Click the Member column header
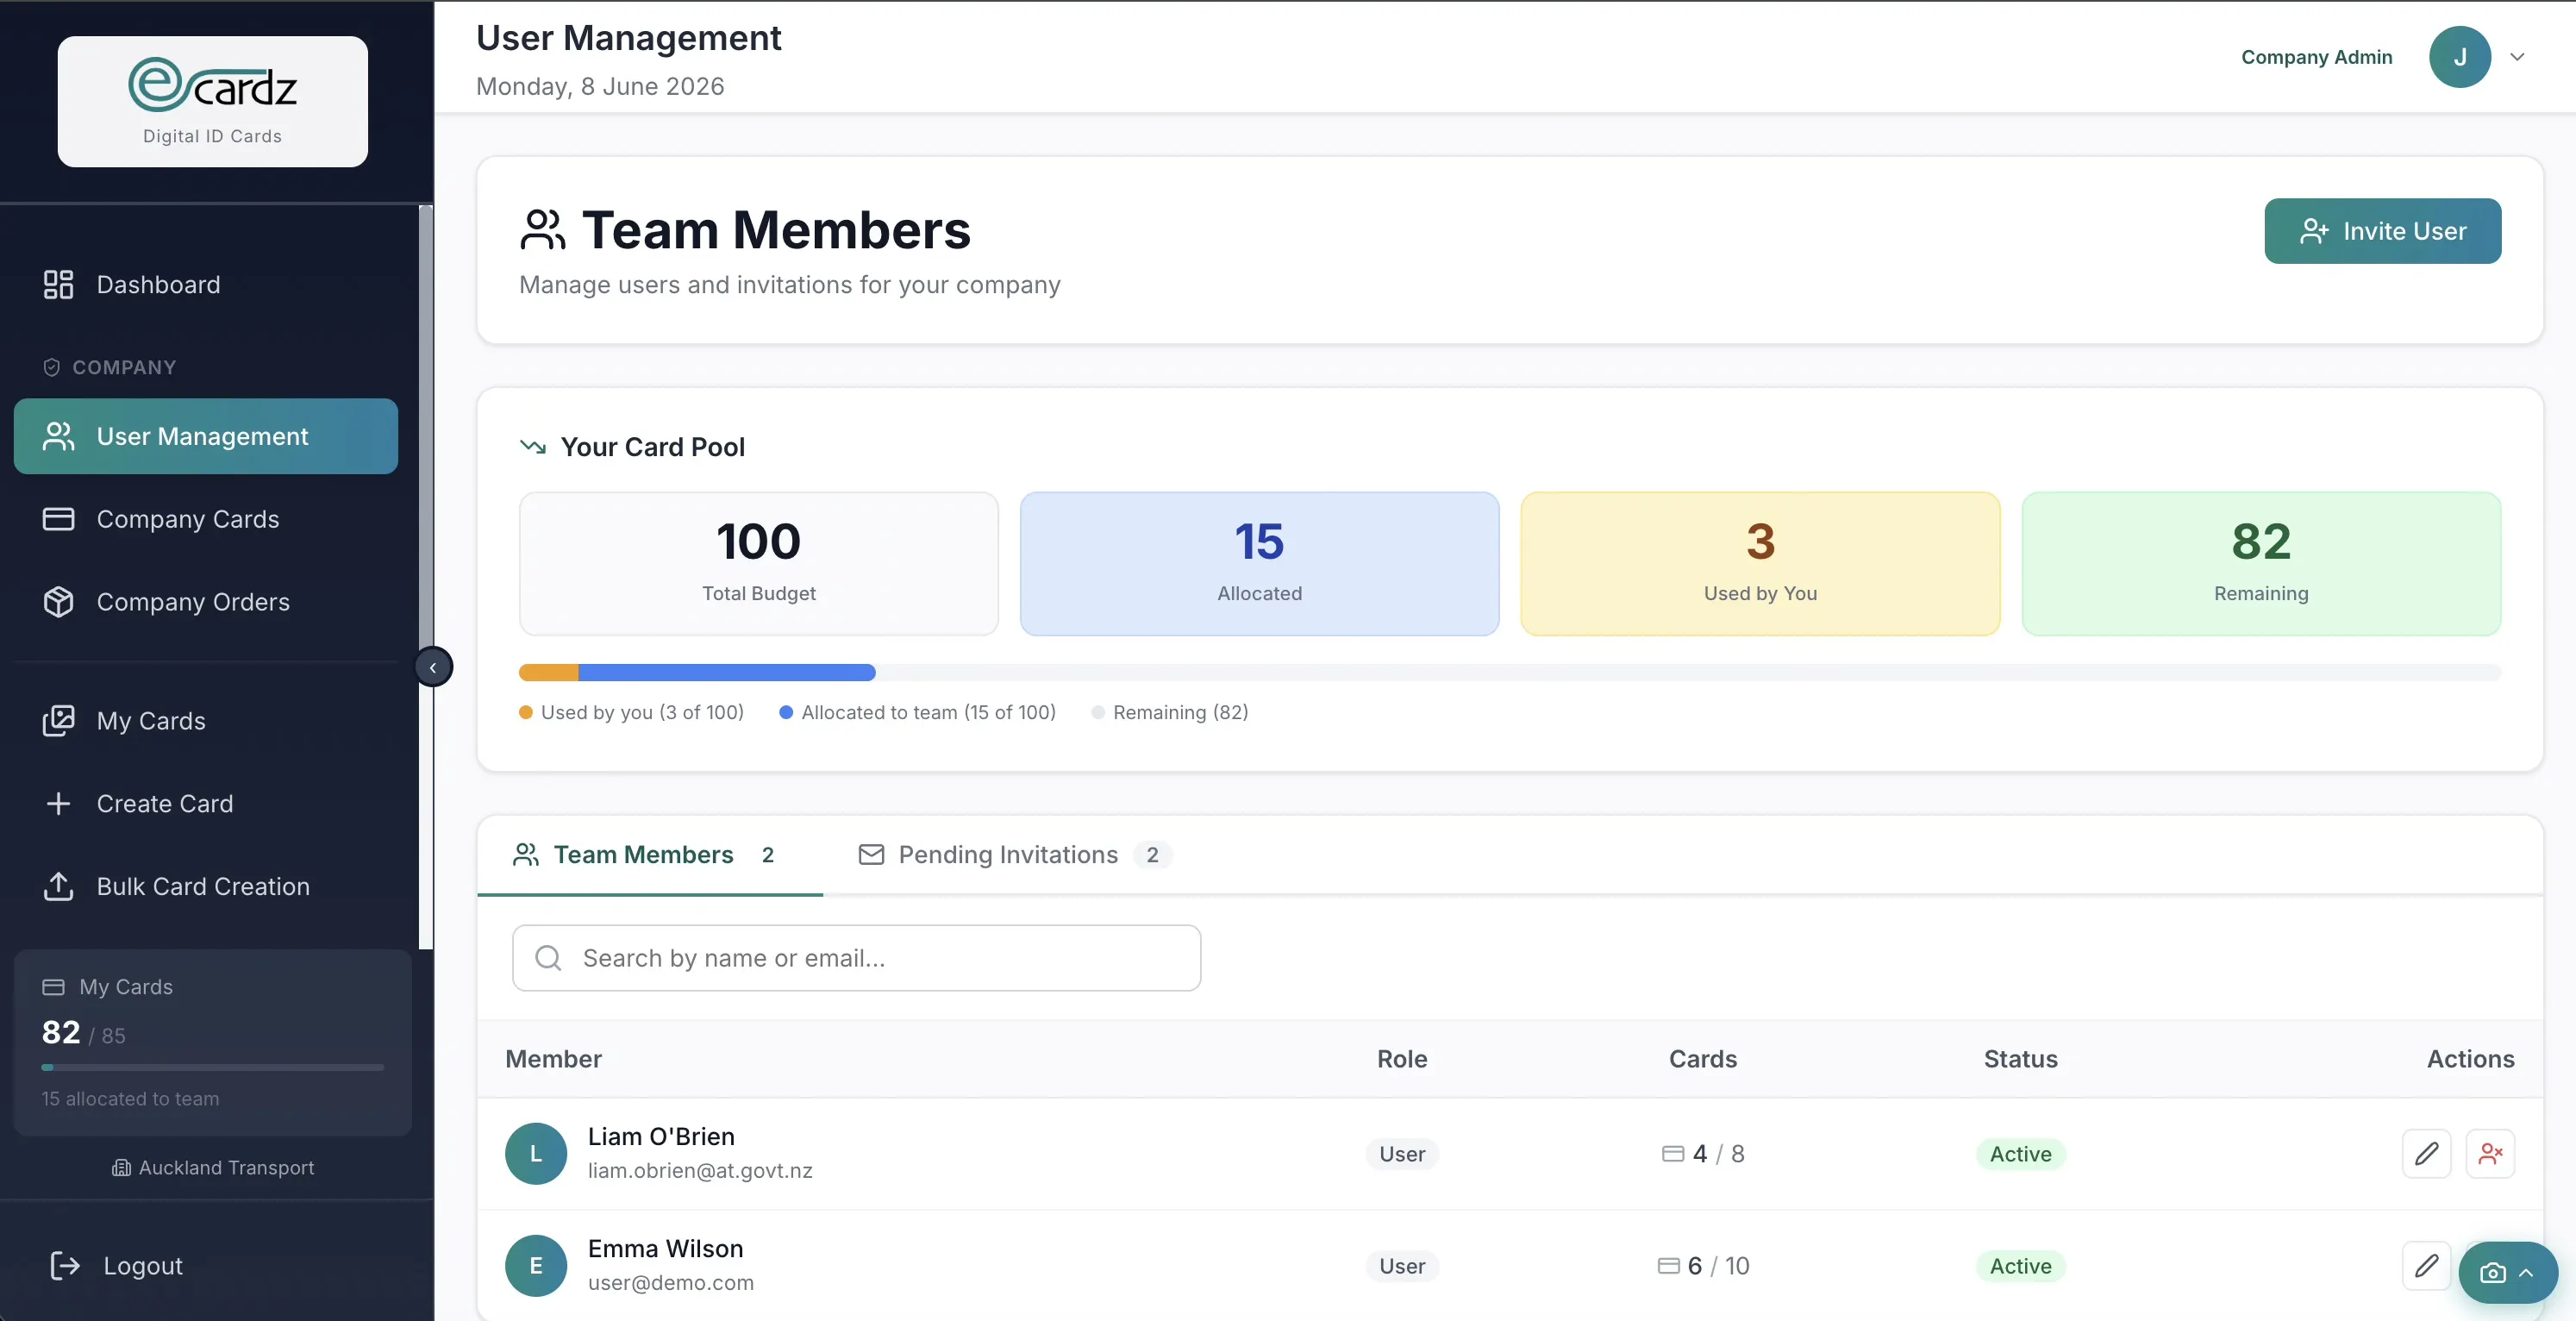Image resolution: width=2576 pixels, height=1321 pixels. (554, 1059)
